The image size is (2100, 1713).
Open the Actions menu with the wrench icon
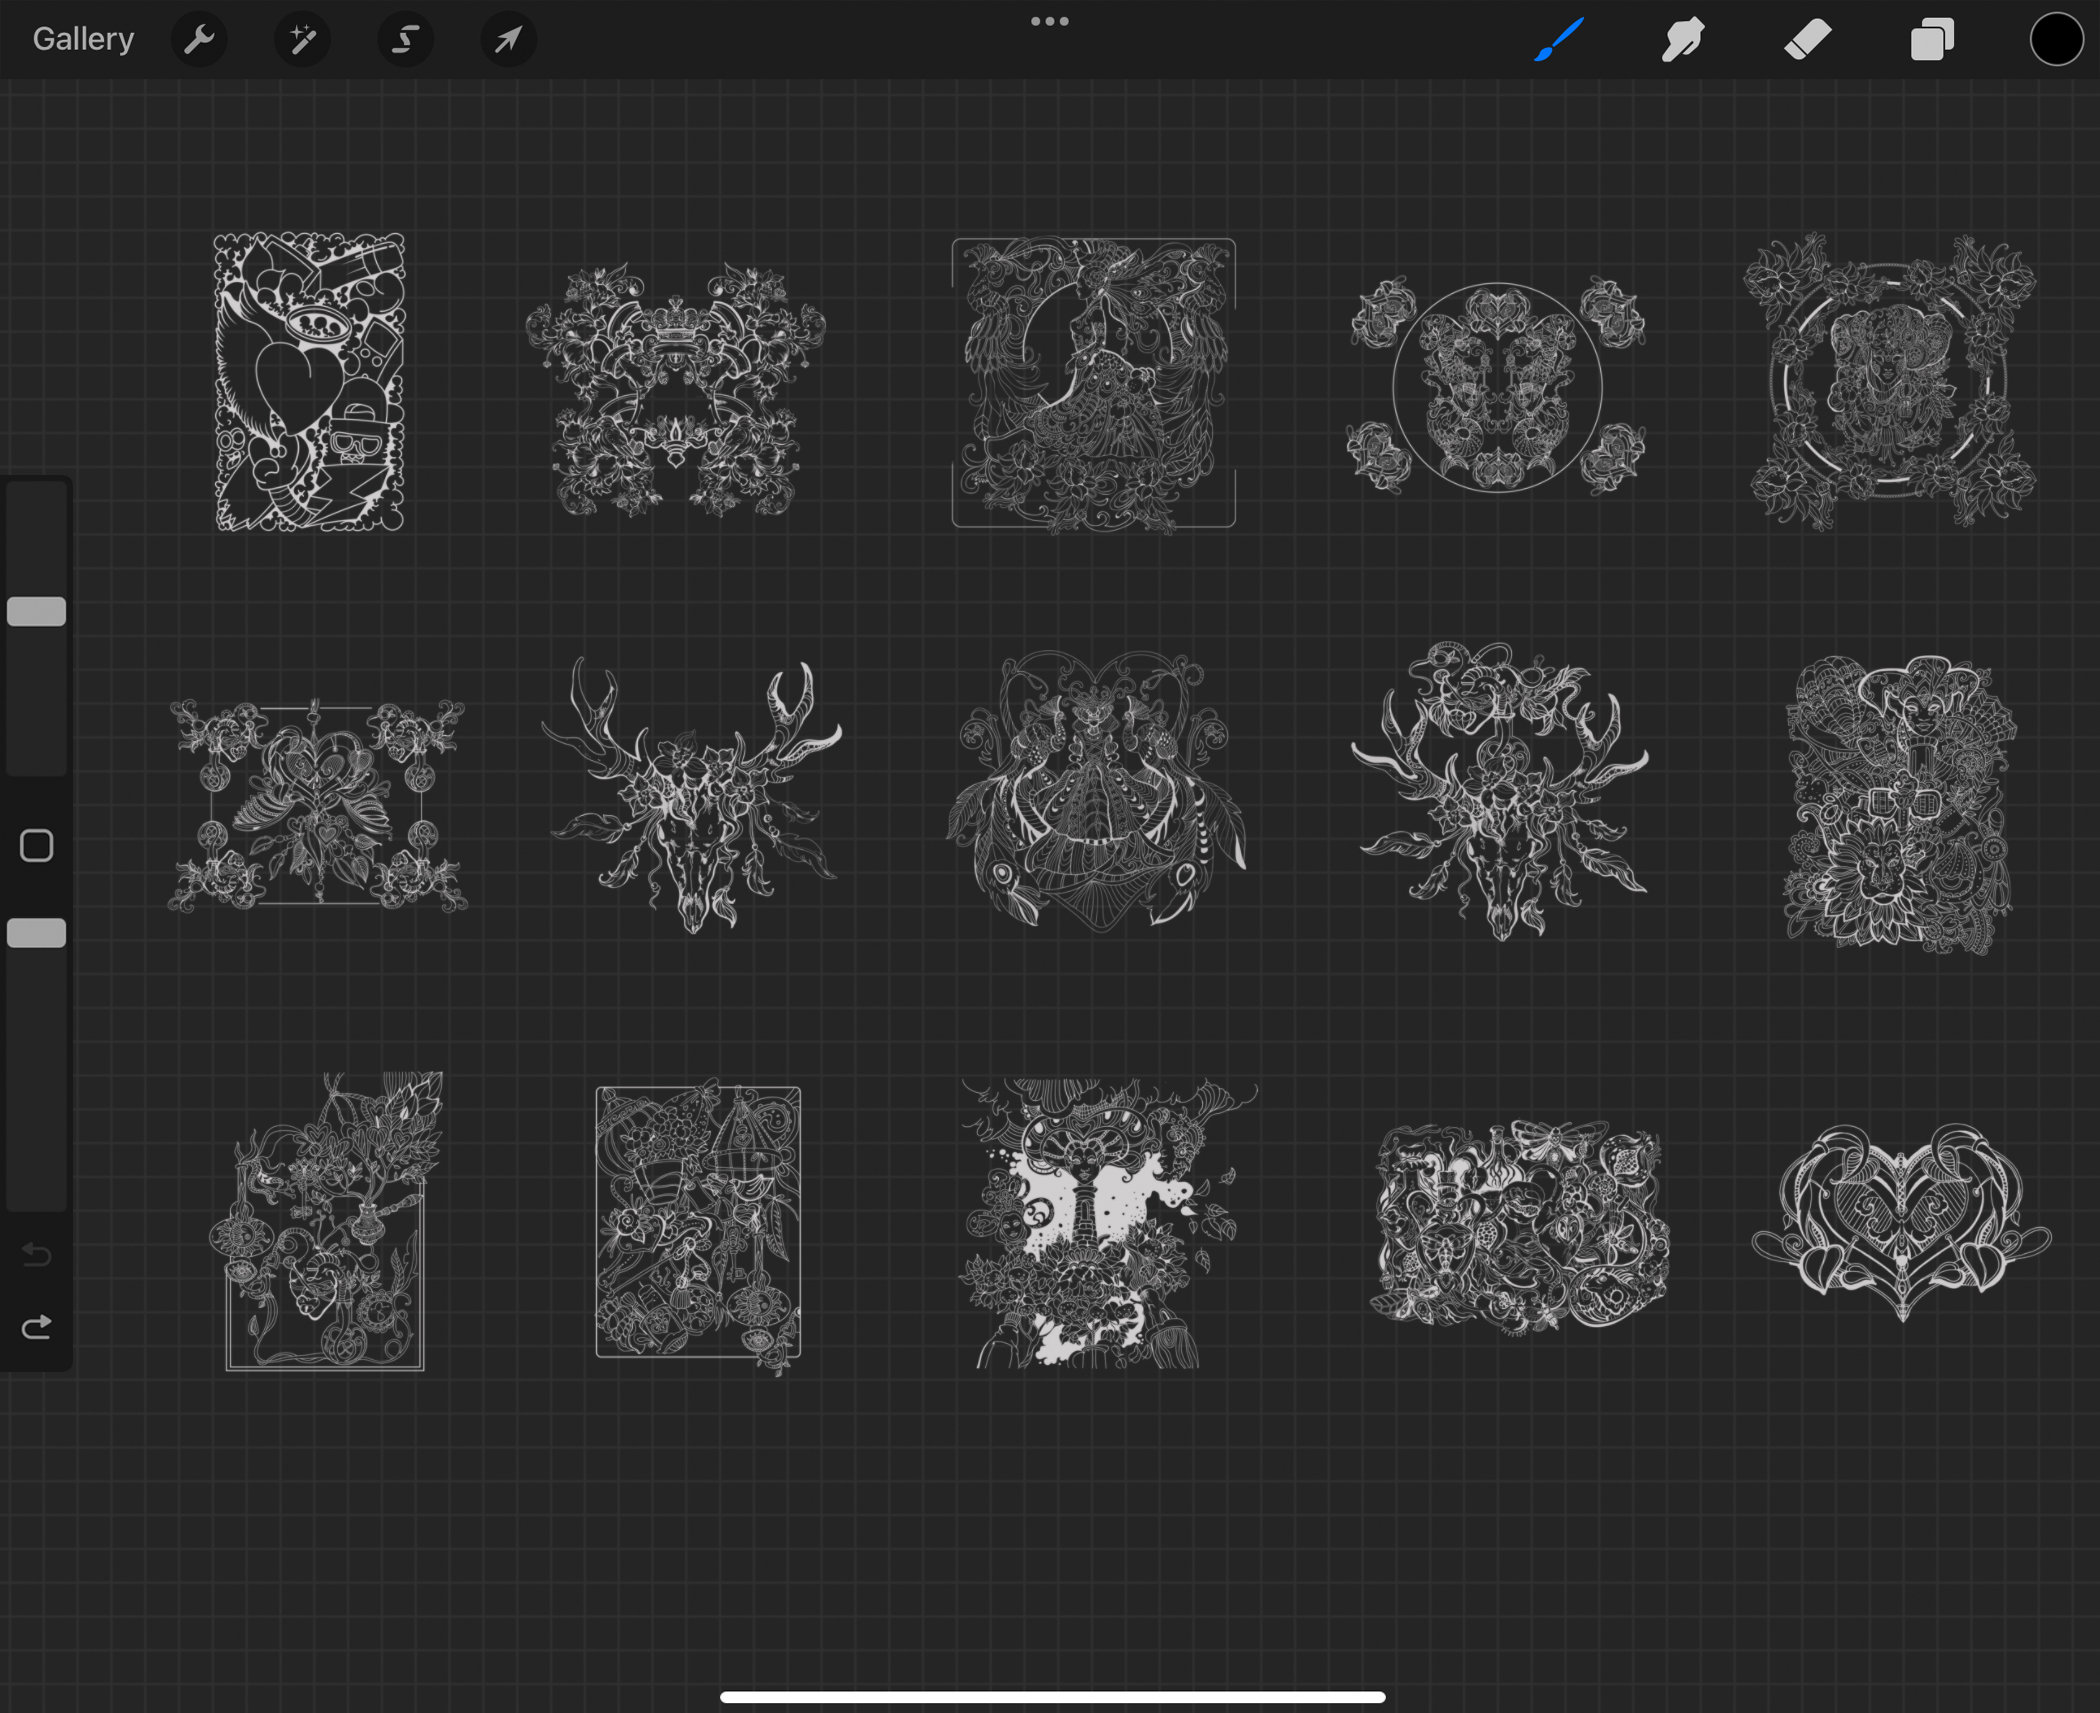point(200,40)
